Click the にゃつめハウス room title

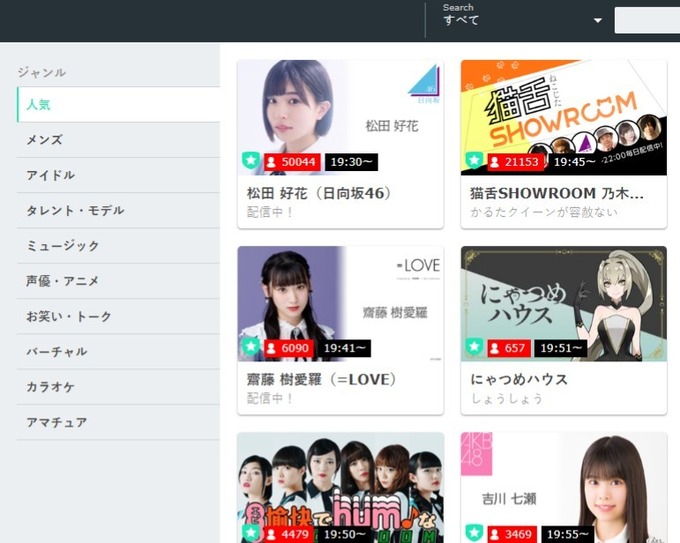coord(519,379)
